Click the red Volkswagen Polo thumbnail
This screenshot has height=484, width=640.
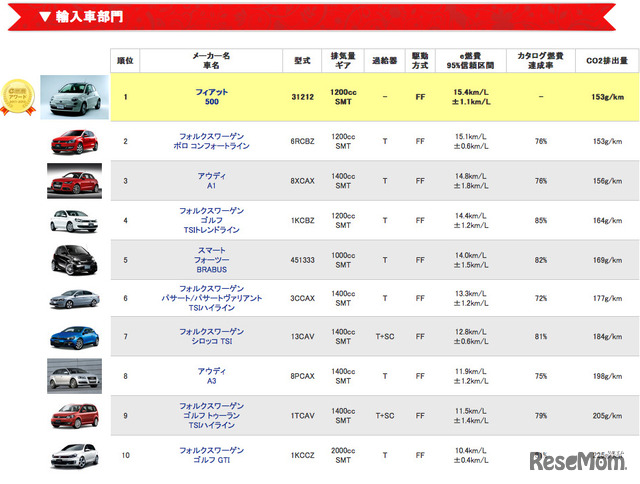click(x=74, y=142)
